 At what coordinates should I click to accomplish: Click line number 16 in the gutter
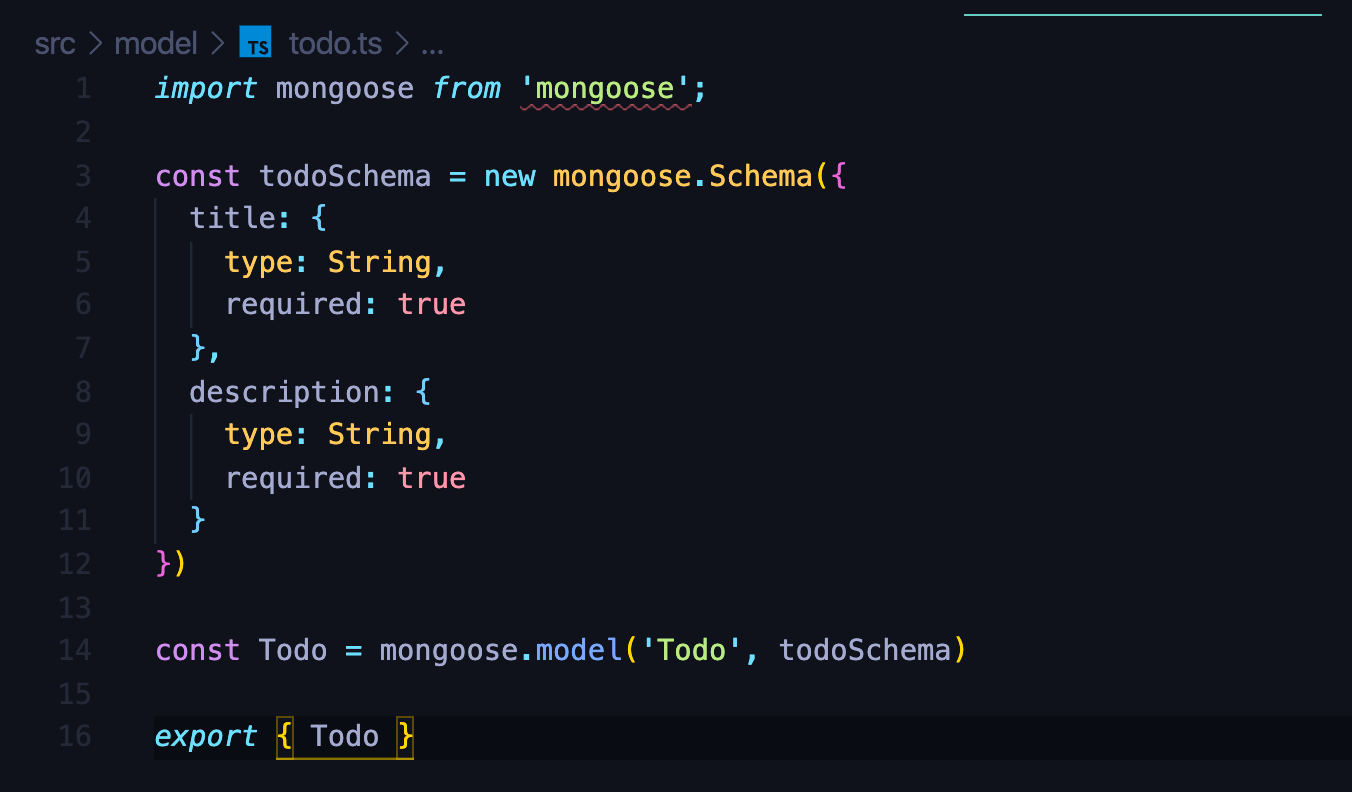click(74, 736)
